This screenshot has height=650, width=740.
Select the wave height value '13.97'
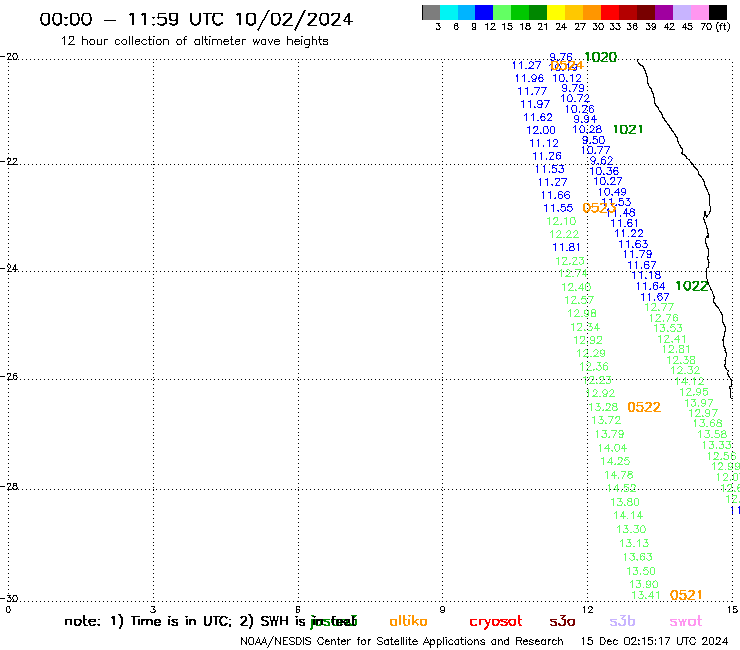pyautogui.click(x=699, y=403)
